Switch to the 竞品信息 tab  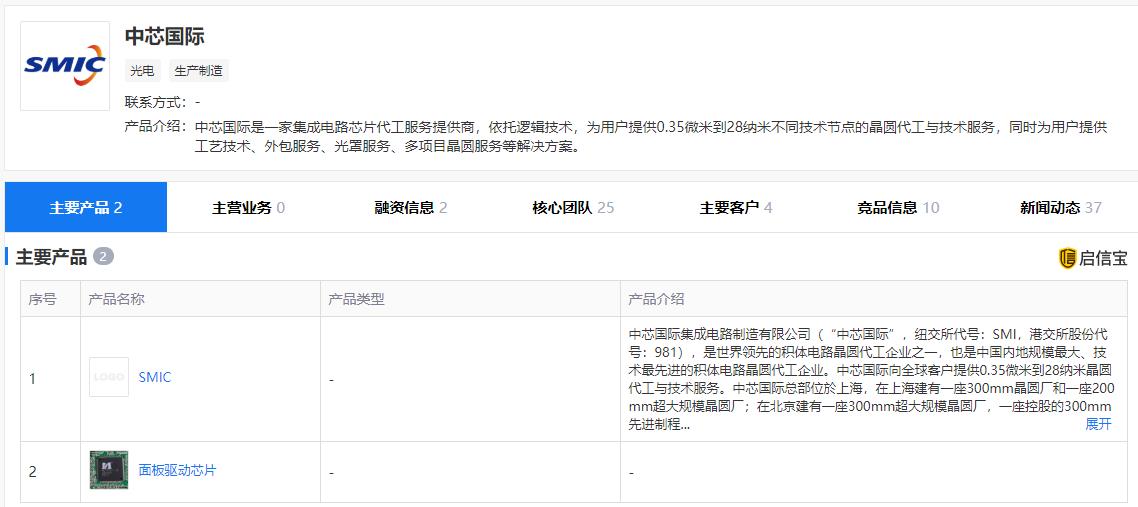point(898,207)
